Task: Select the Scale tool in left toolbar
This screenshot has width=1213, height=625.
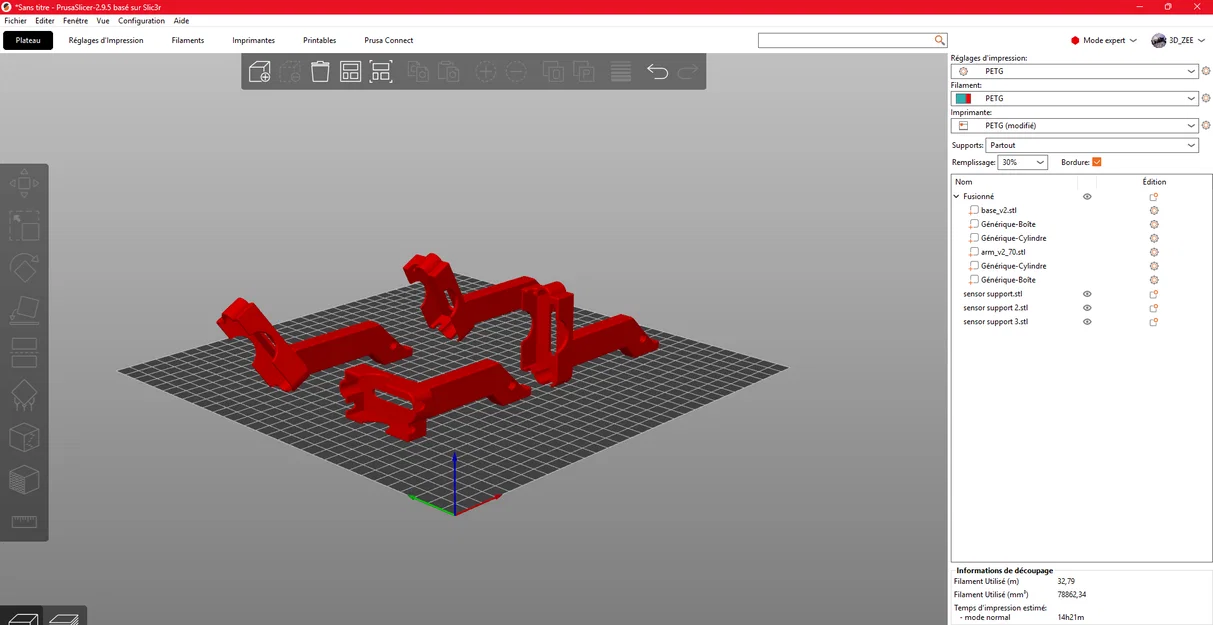Action: (x=24, y=225)
